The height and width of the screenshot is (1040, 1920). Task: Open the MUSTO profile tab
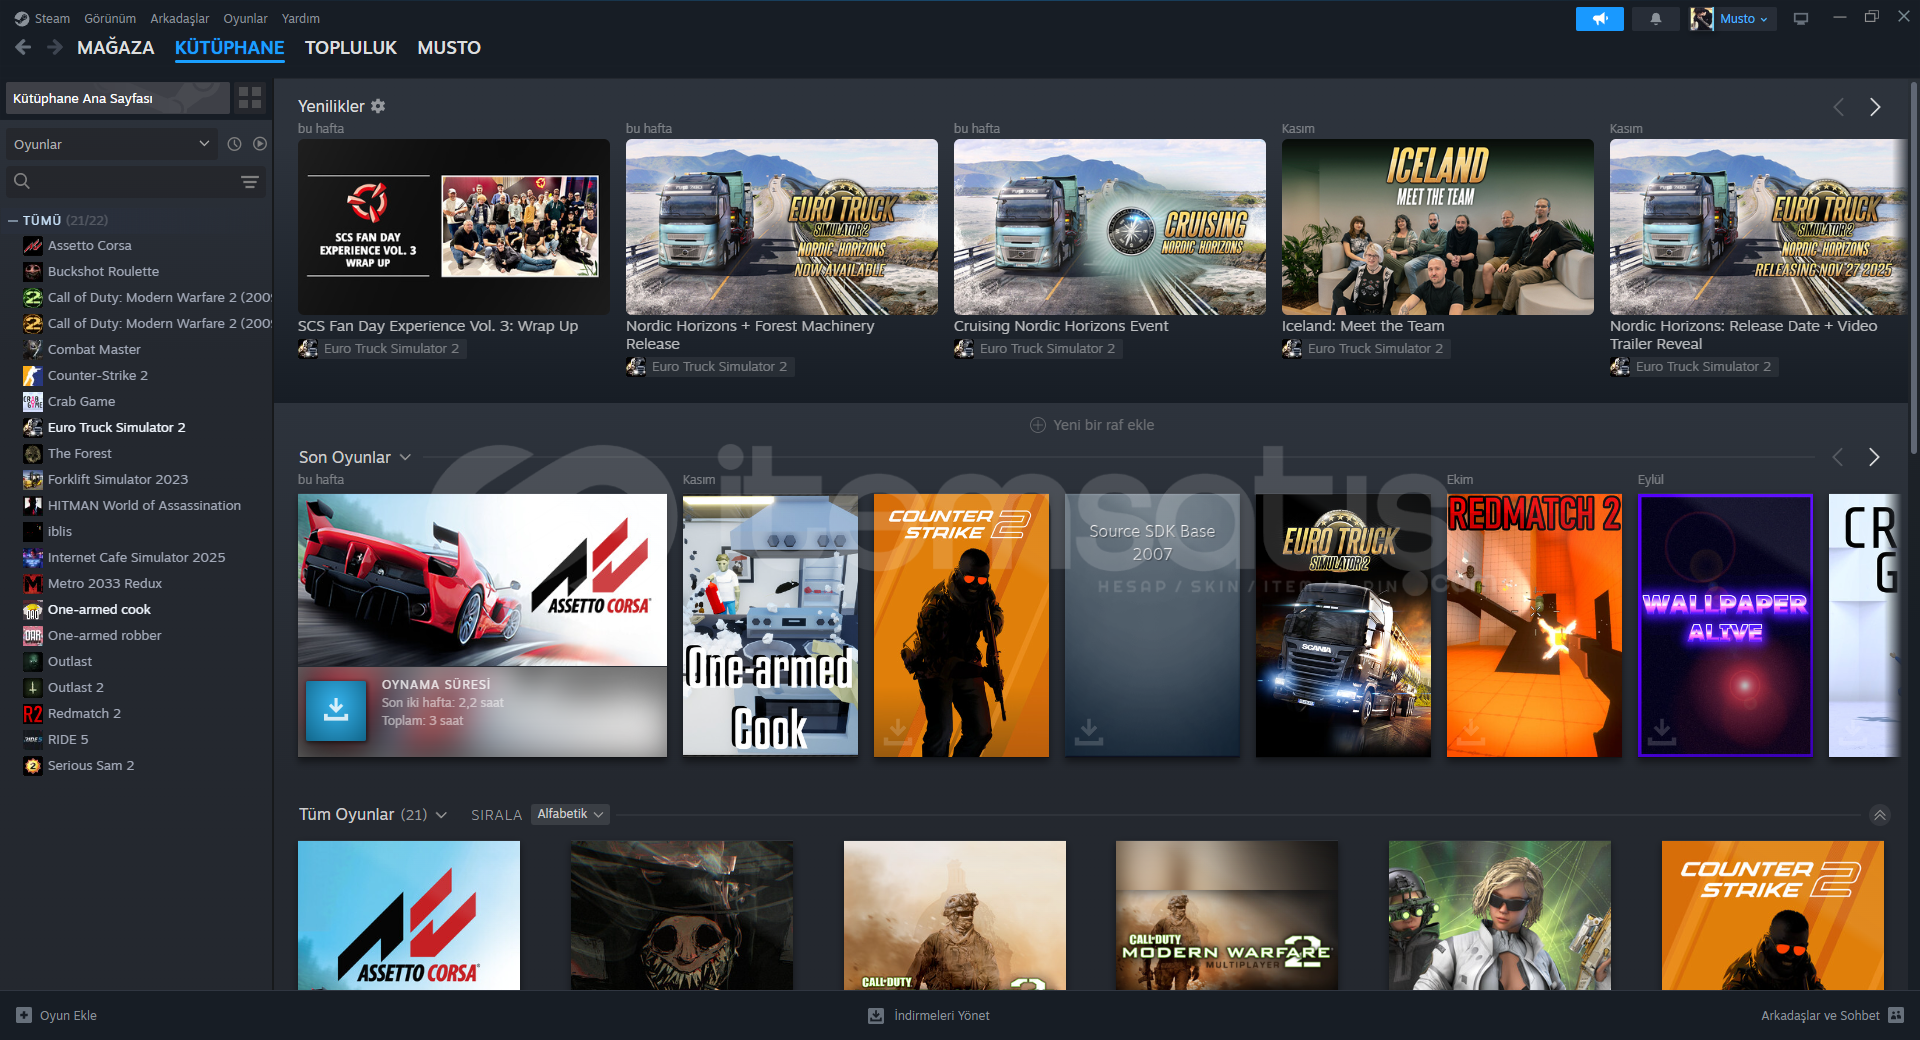click(449, 47)
